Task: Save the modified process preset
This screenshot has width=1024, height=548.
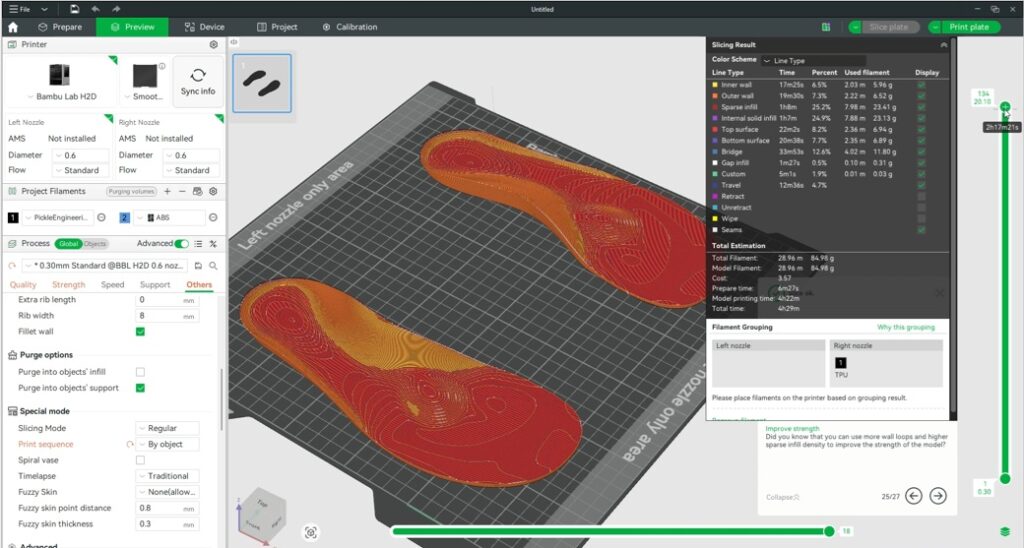Action: (198, 266)
